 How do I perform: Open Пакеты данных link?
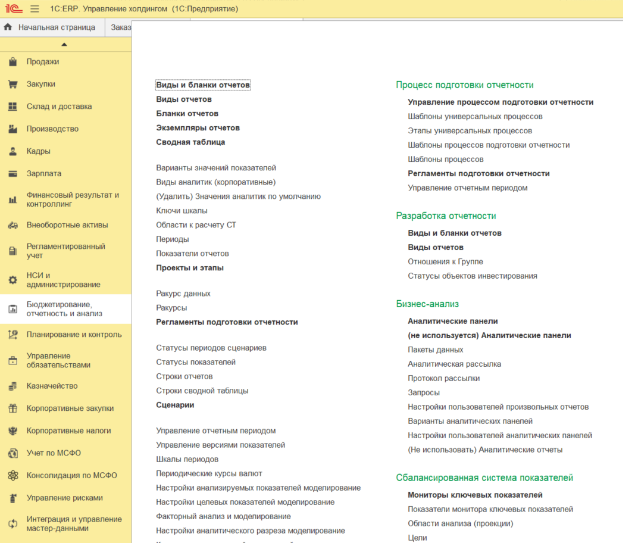435,350
